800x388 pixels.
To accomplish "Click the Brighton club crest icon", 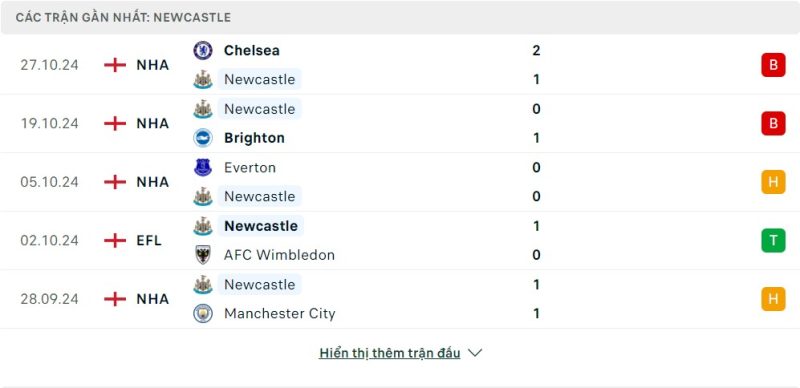I will (203, 138).
